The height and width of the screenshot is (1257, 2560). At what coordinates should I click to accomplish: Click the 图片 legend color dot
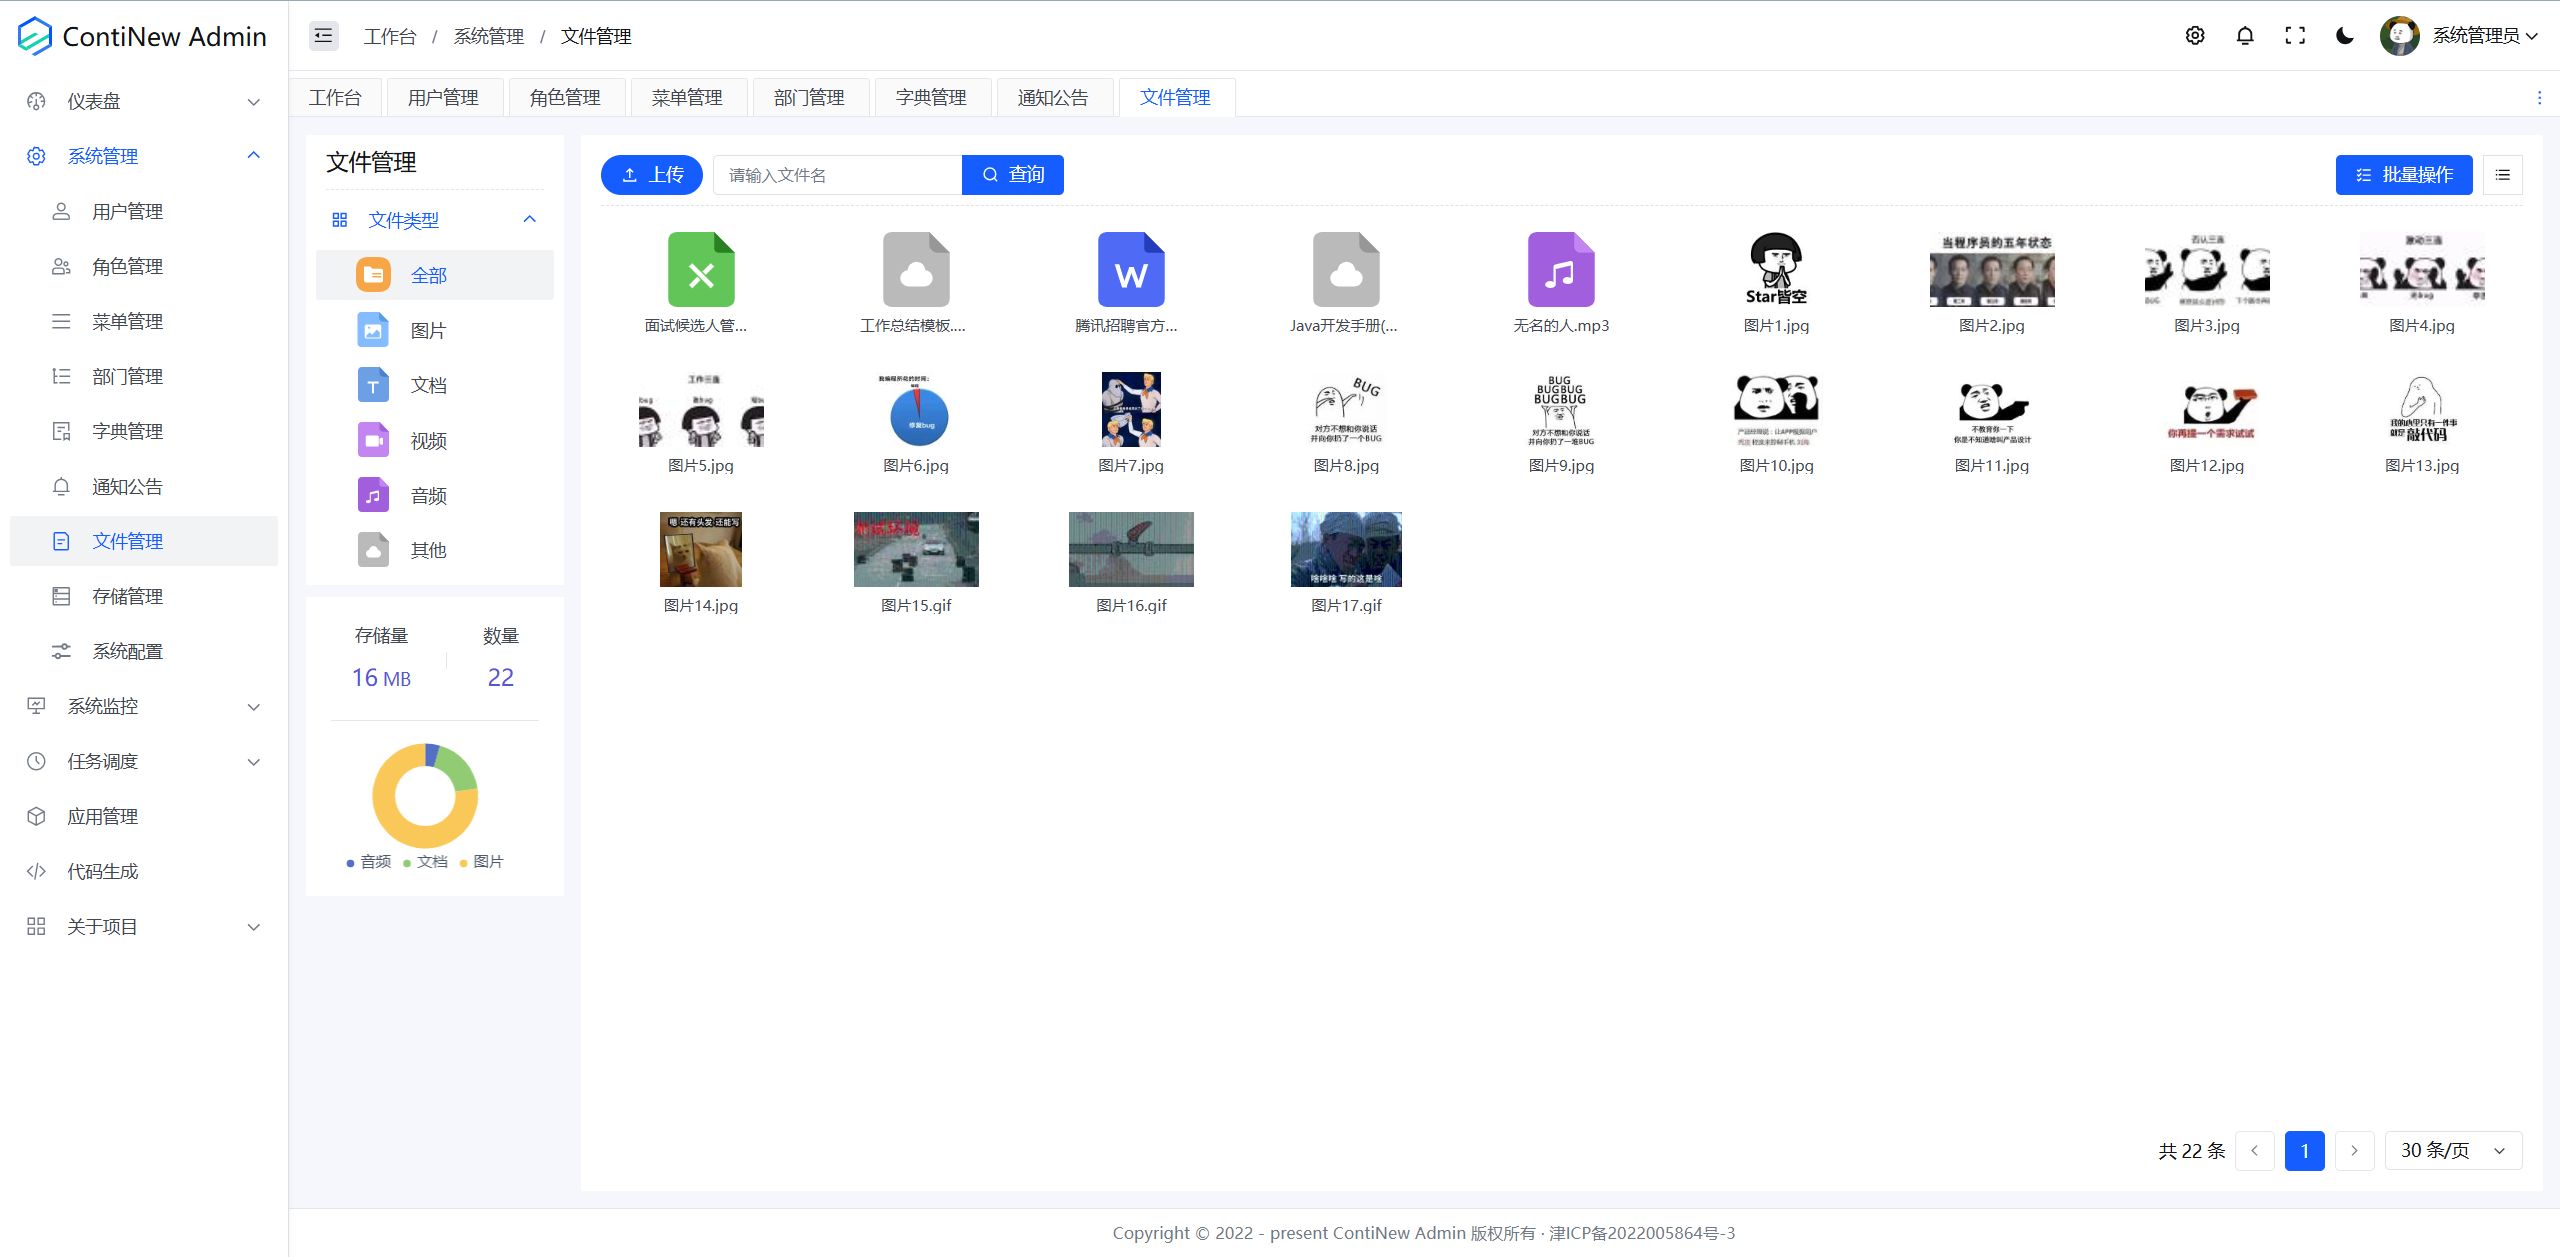tap(463, 863)
